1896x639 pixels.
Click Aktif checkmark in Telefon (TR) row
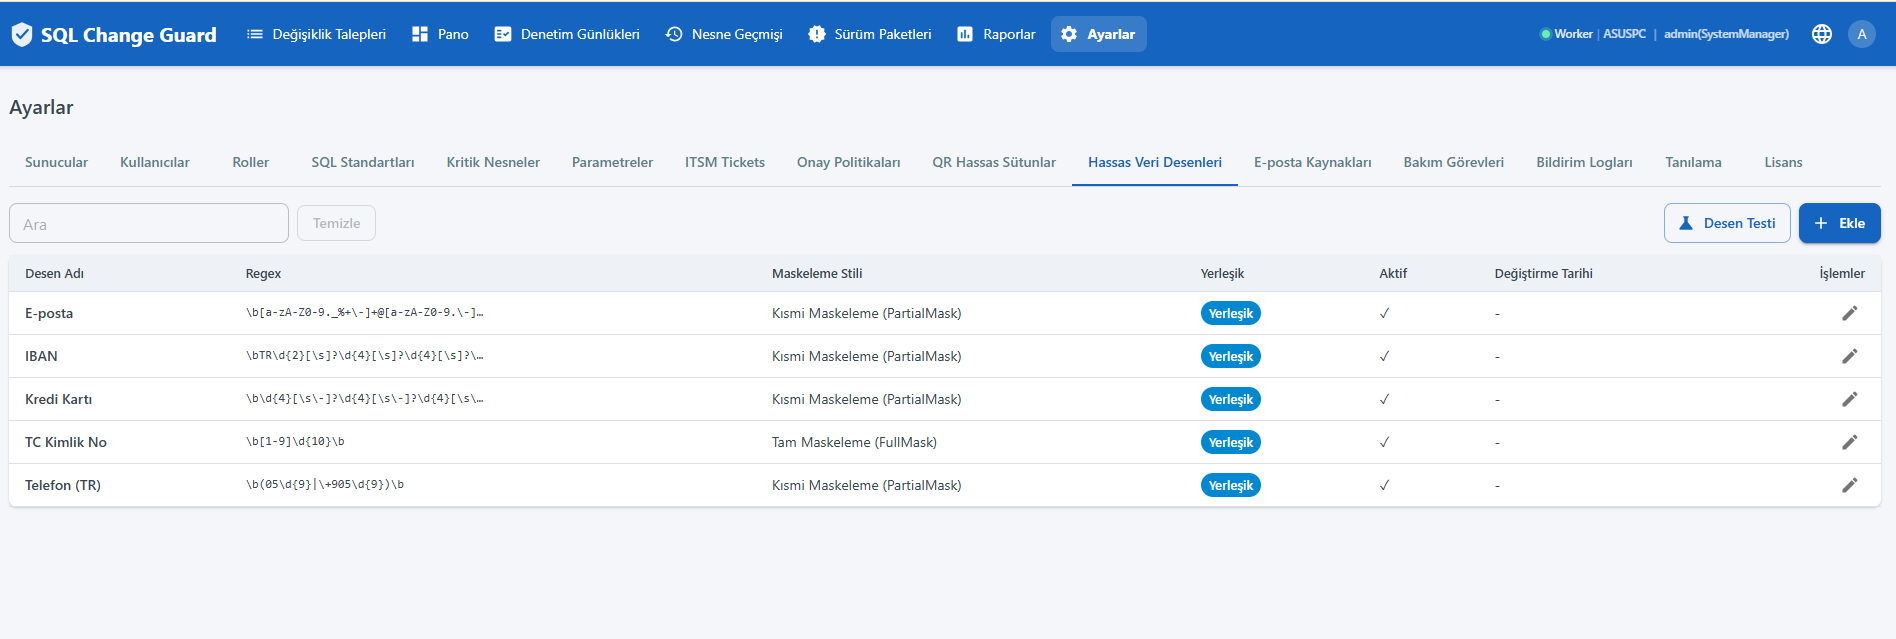tap(1385, 485)
